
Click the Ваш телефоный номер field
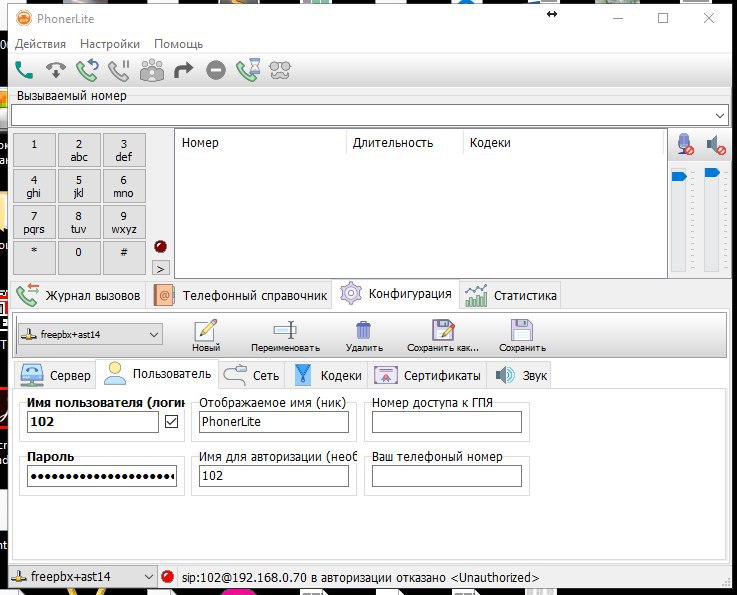[x=447, y=476]
